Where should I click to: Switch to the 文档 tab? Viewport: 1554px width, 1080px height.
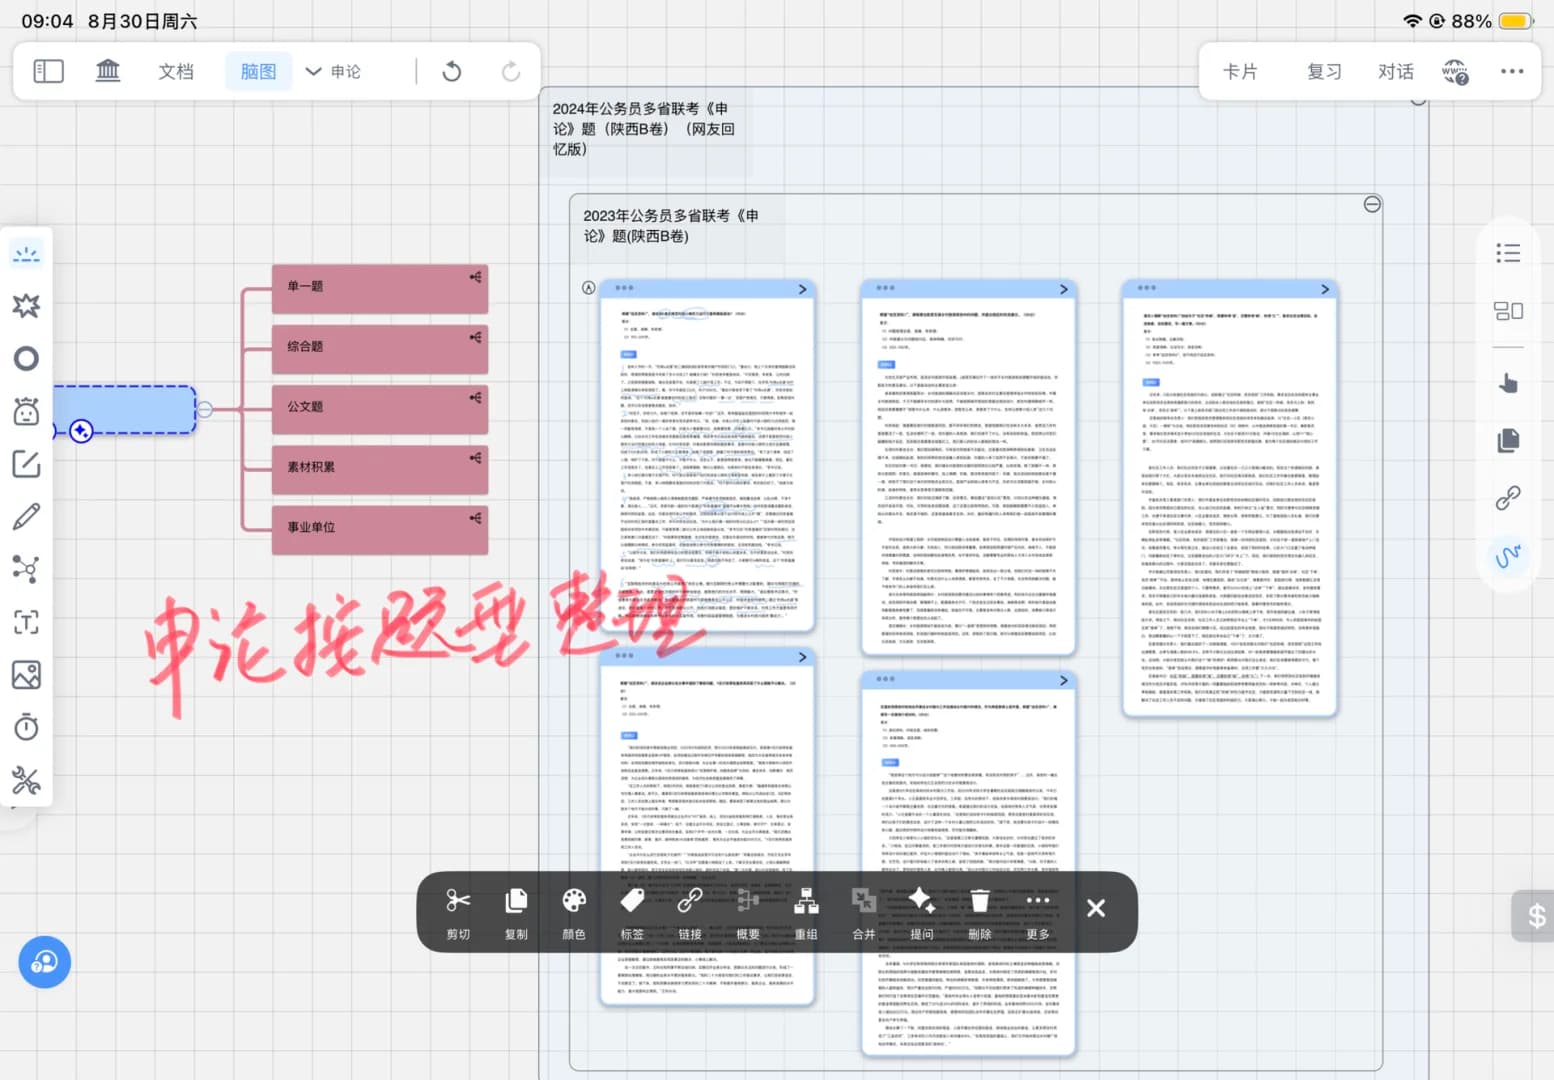click(176, 71)
